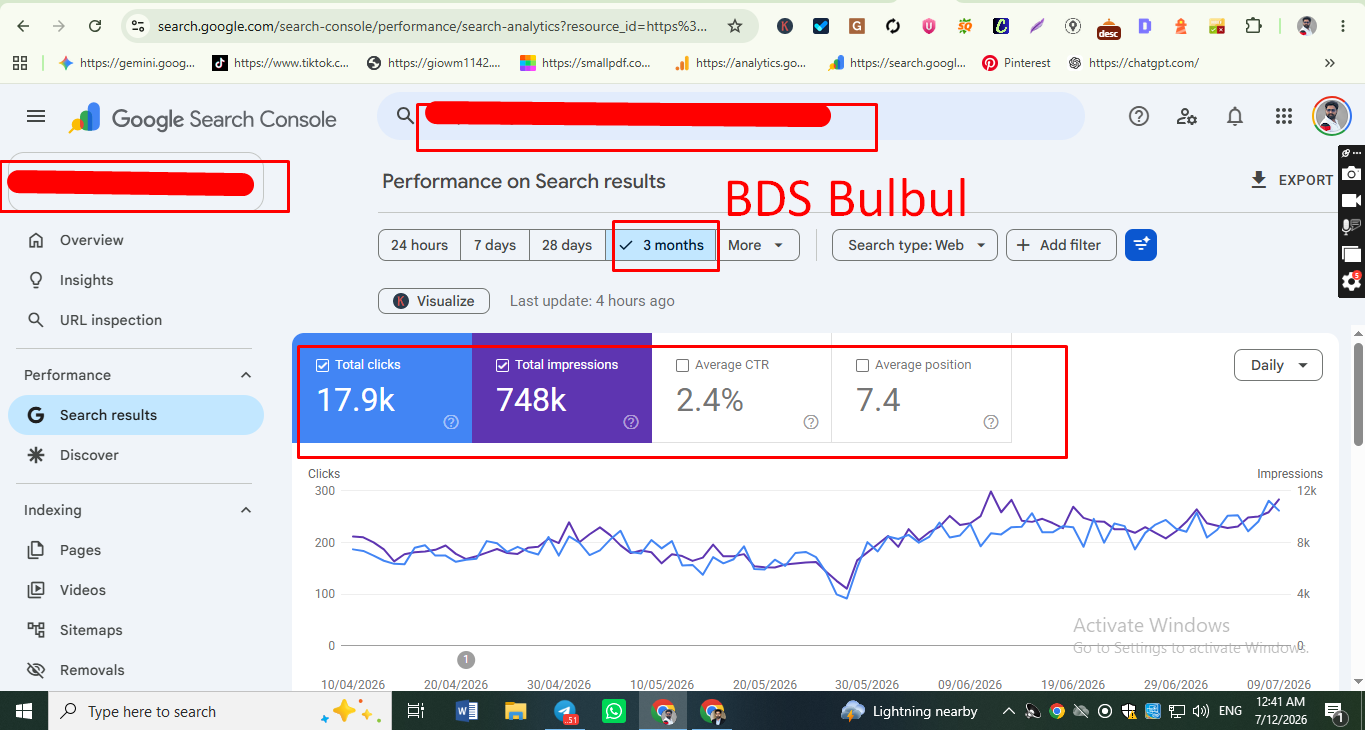This screenshot has height=730, width=1365.
Task: Click the Total clicks help icon
Action: pyautogui.click(x=451, y=422)
